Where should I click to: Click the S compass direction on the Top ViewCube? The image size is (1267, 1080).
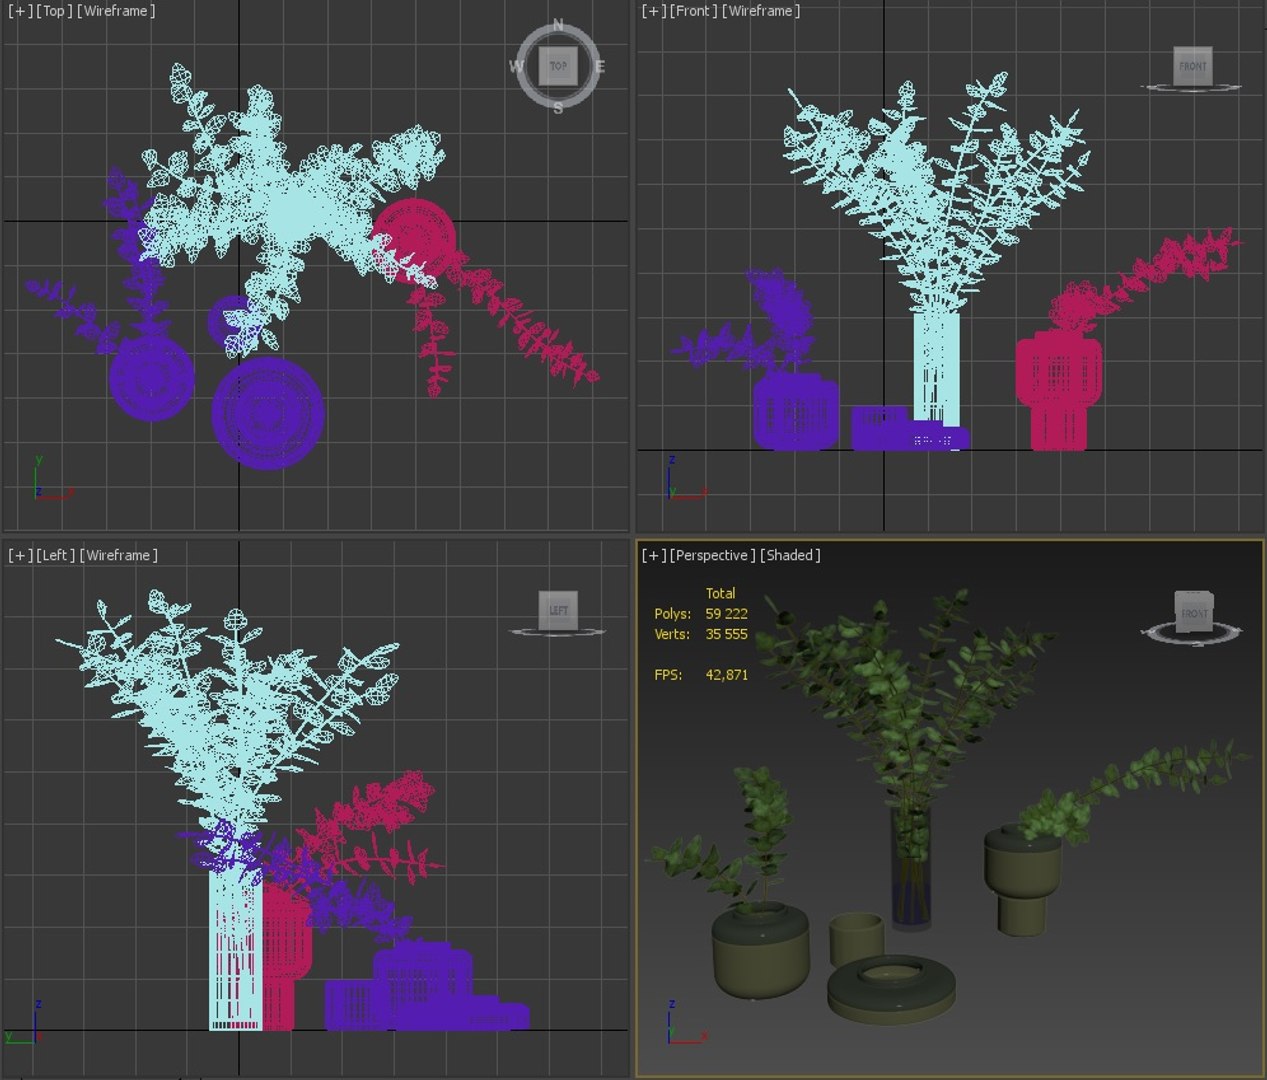tap(558, 108)
